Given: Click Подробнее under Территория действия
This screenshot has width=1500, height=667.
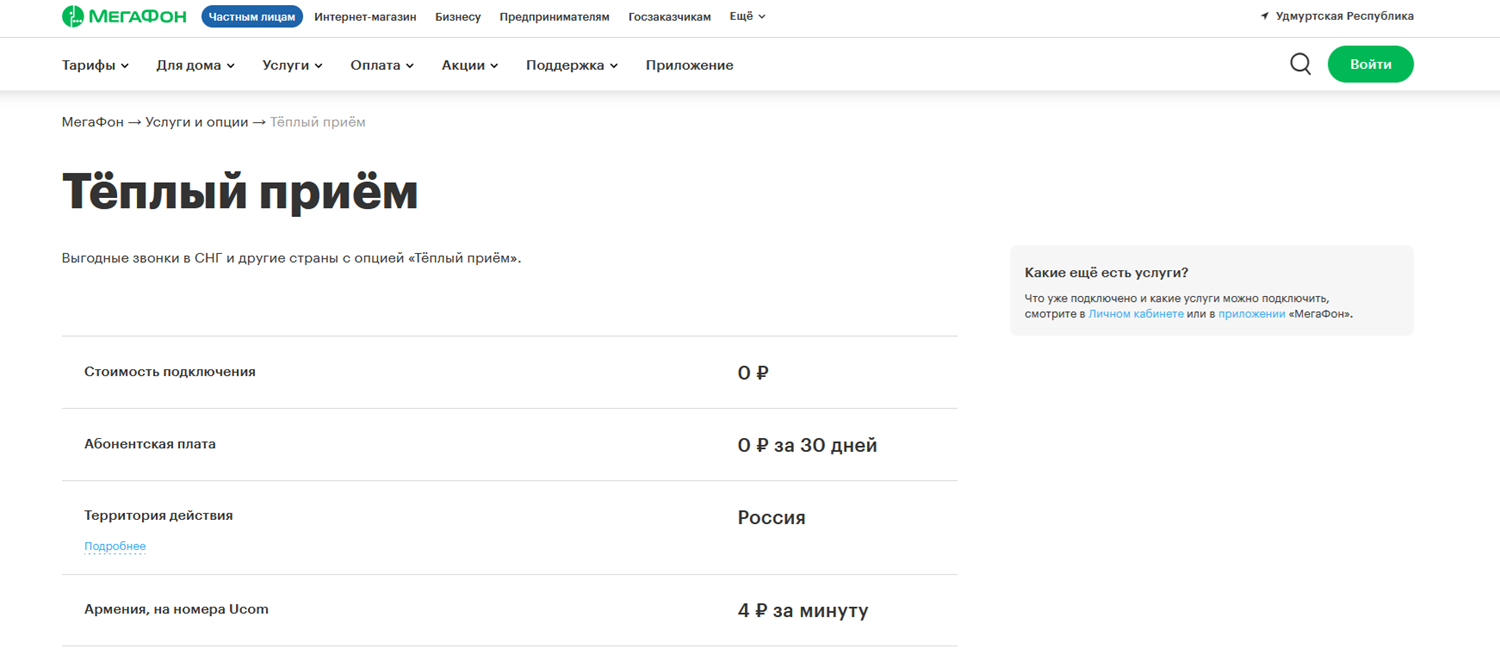Looking at the screenshot, I should point(115,546).
